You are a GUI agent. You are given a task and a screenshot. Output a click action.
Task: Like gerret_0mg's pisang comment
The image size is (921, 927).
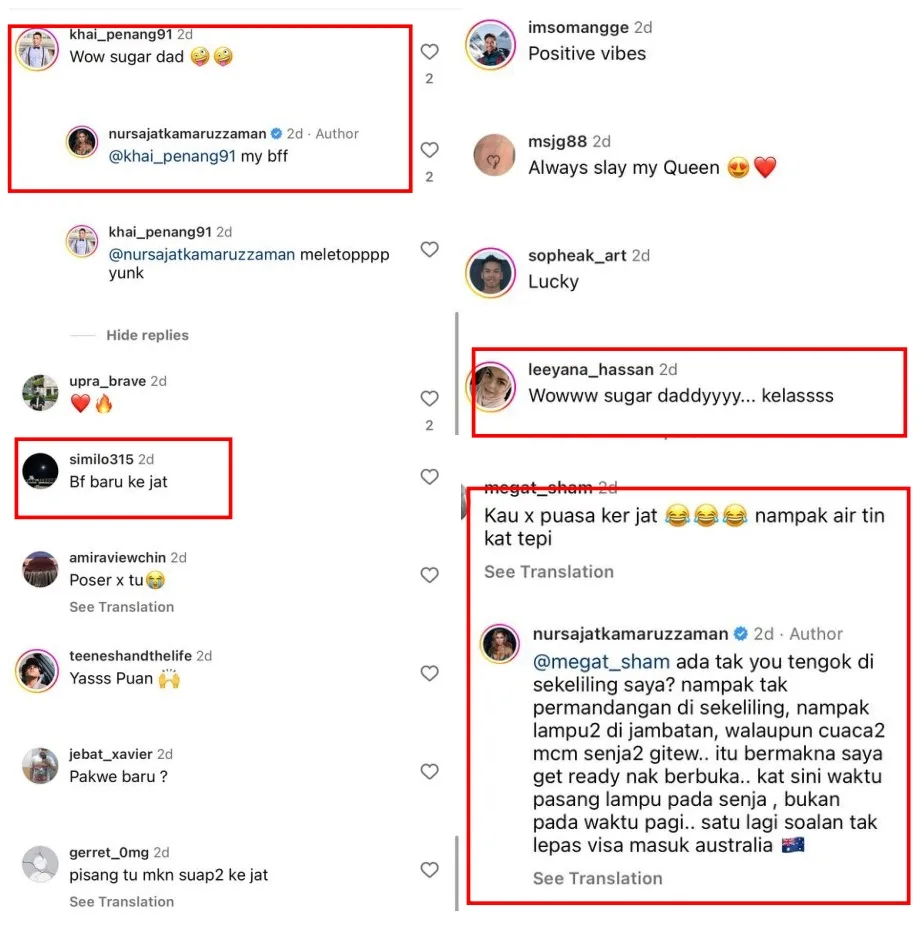pos(429,870)
